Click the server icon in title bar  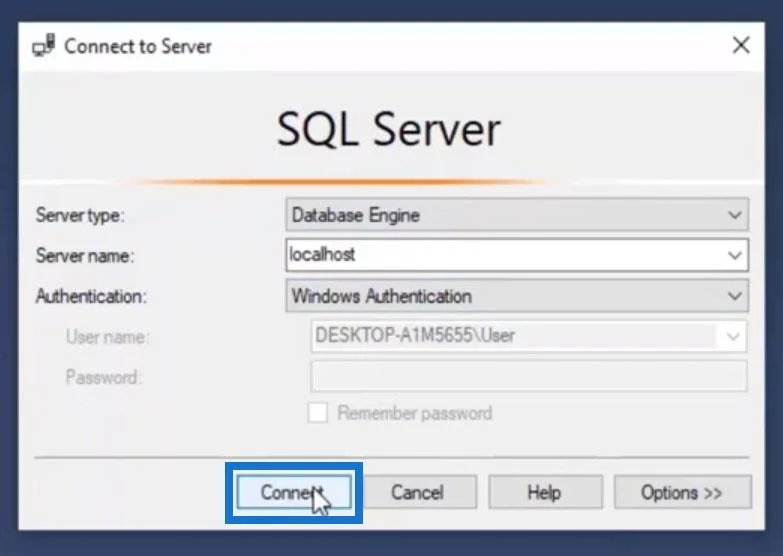pos(43,46)
